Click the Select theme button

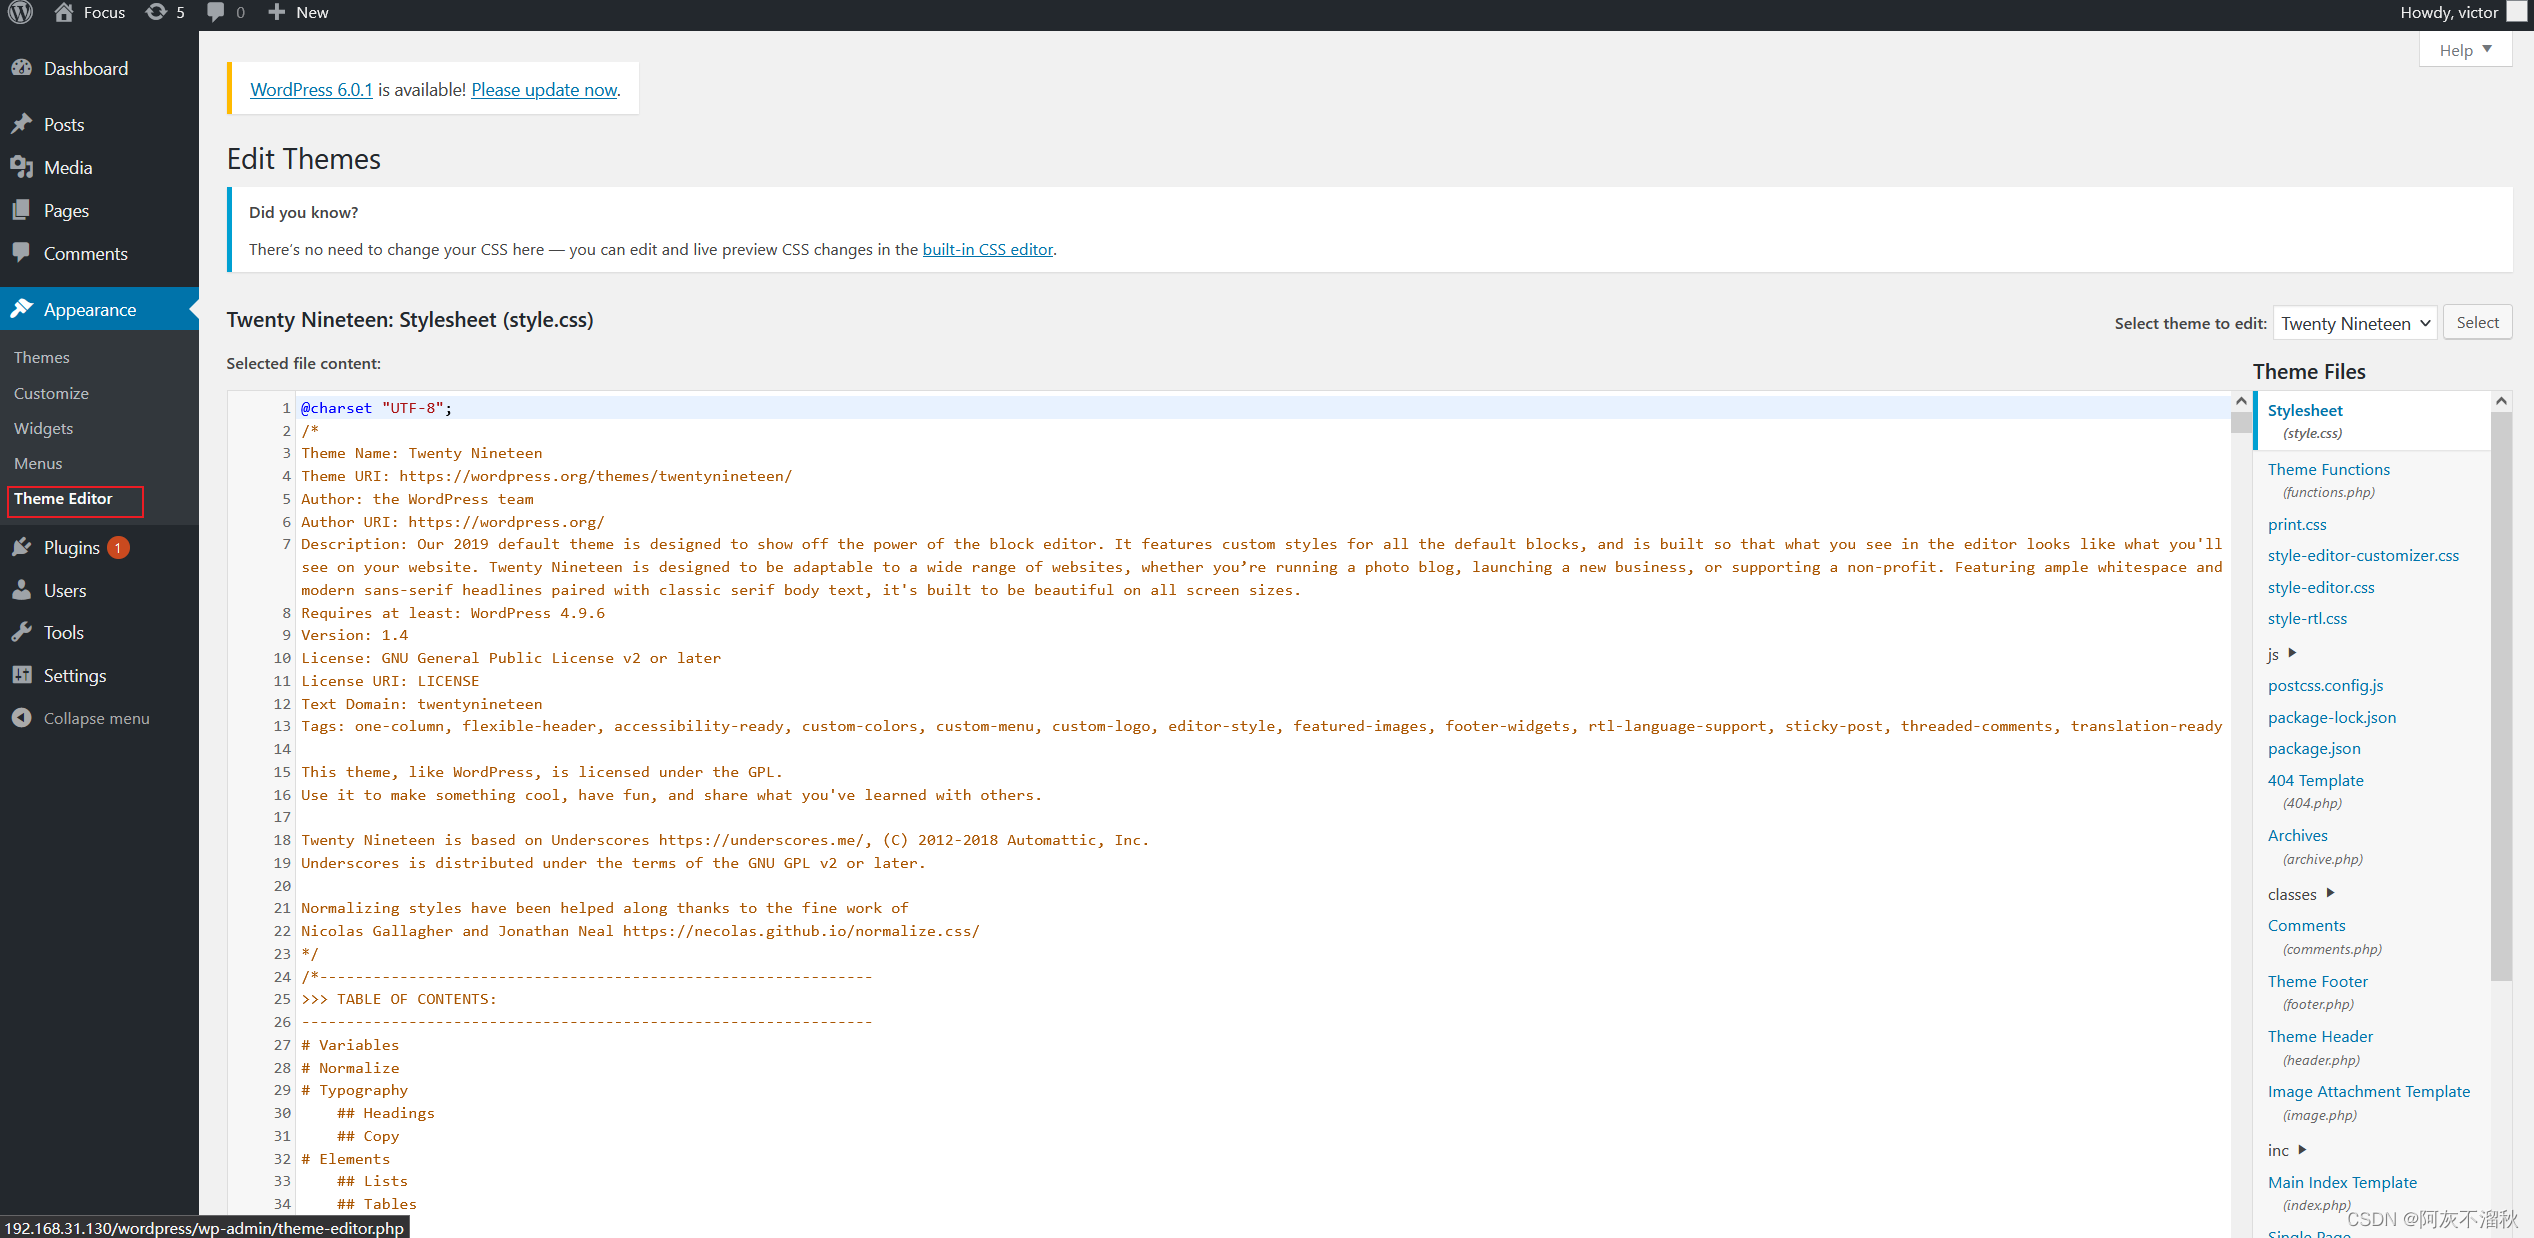point(2477,322)
